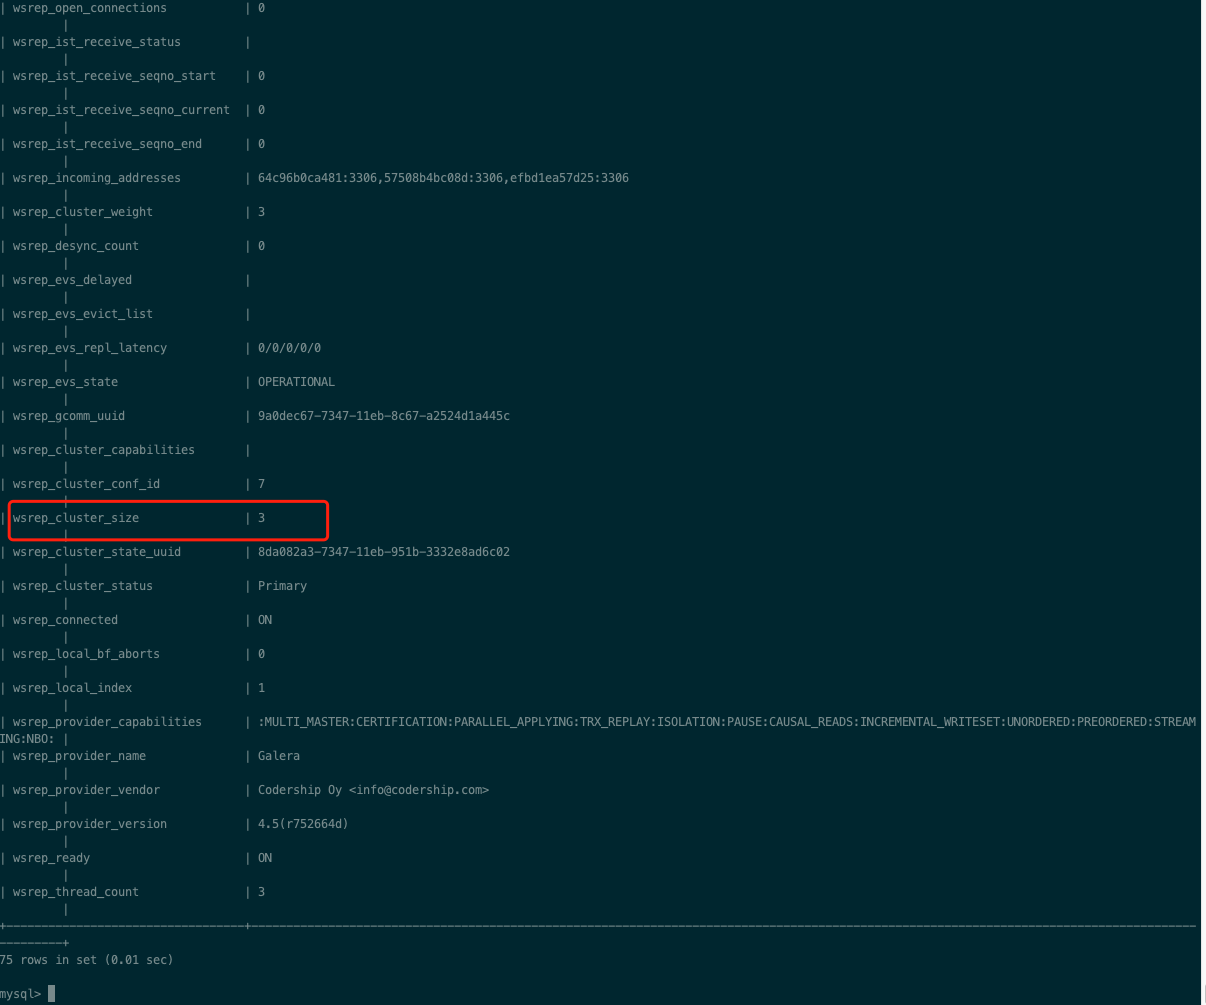Click wsrep_evs_evict_list variable name
Viewport: 1206px width, 1005px height.
[83, 314]
